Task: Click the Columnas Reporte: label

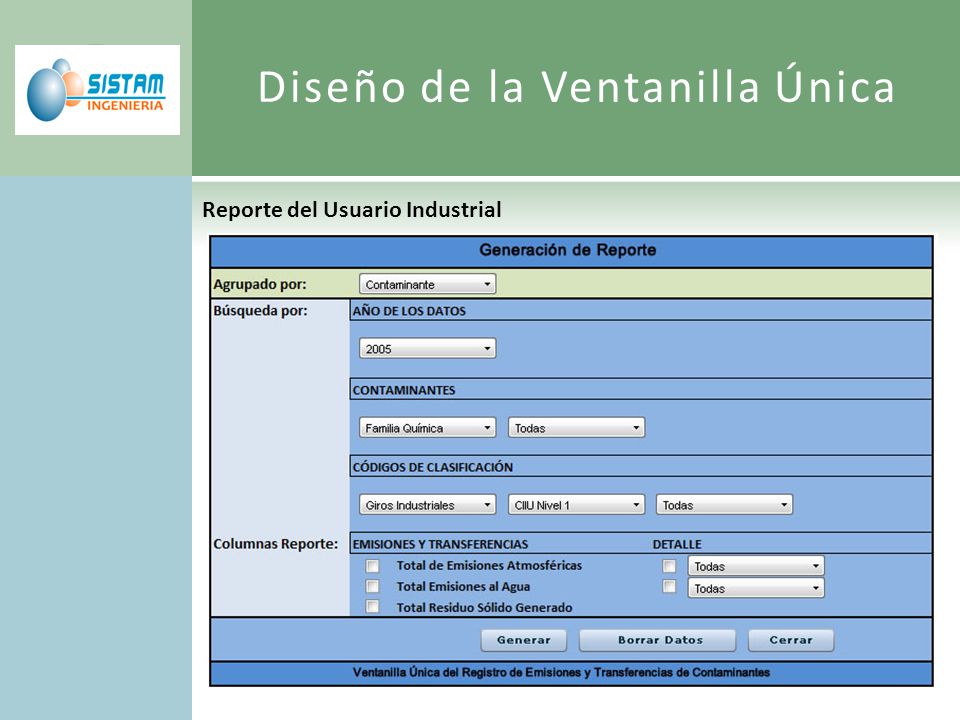Action: [276, 544]
